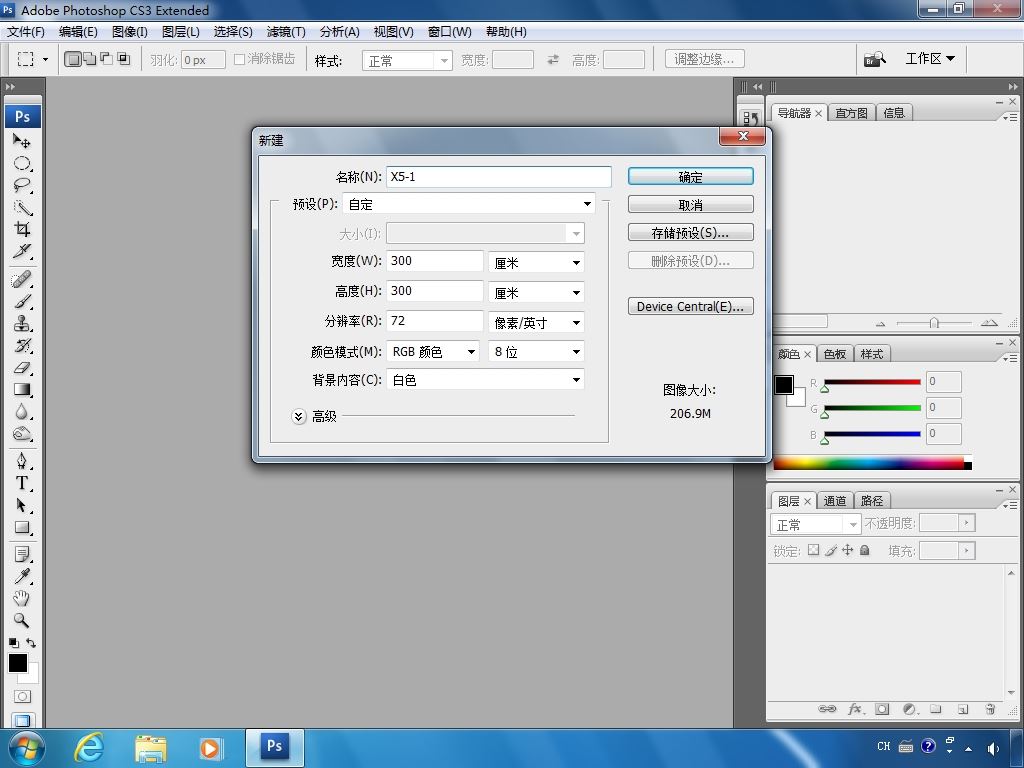Choose Add to selection mode button

pyautogui.click(x=90, y=59)
